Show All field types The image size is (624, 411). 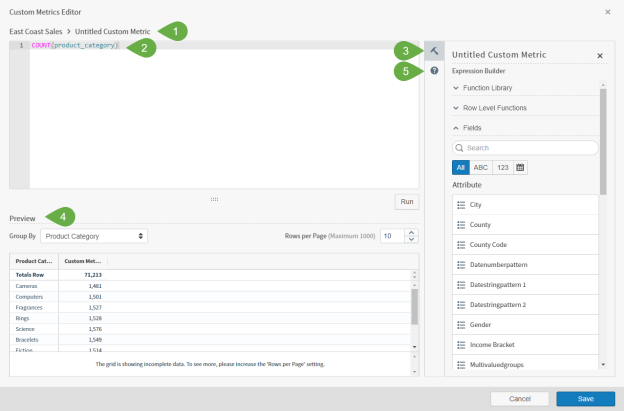point(460,168)
